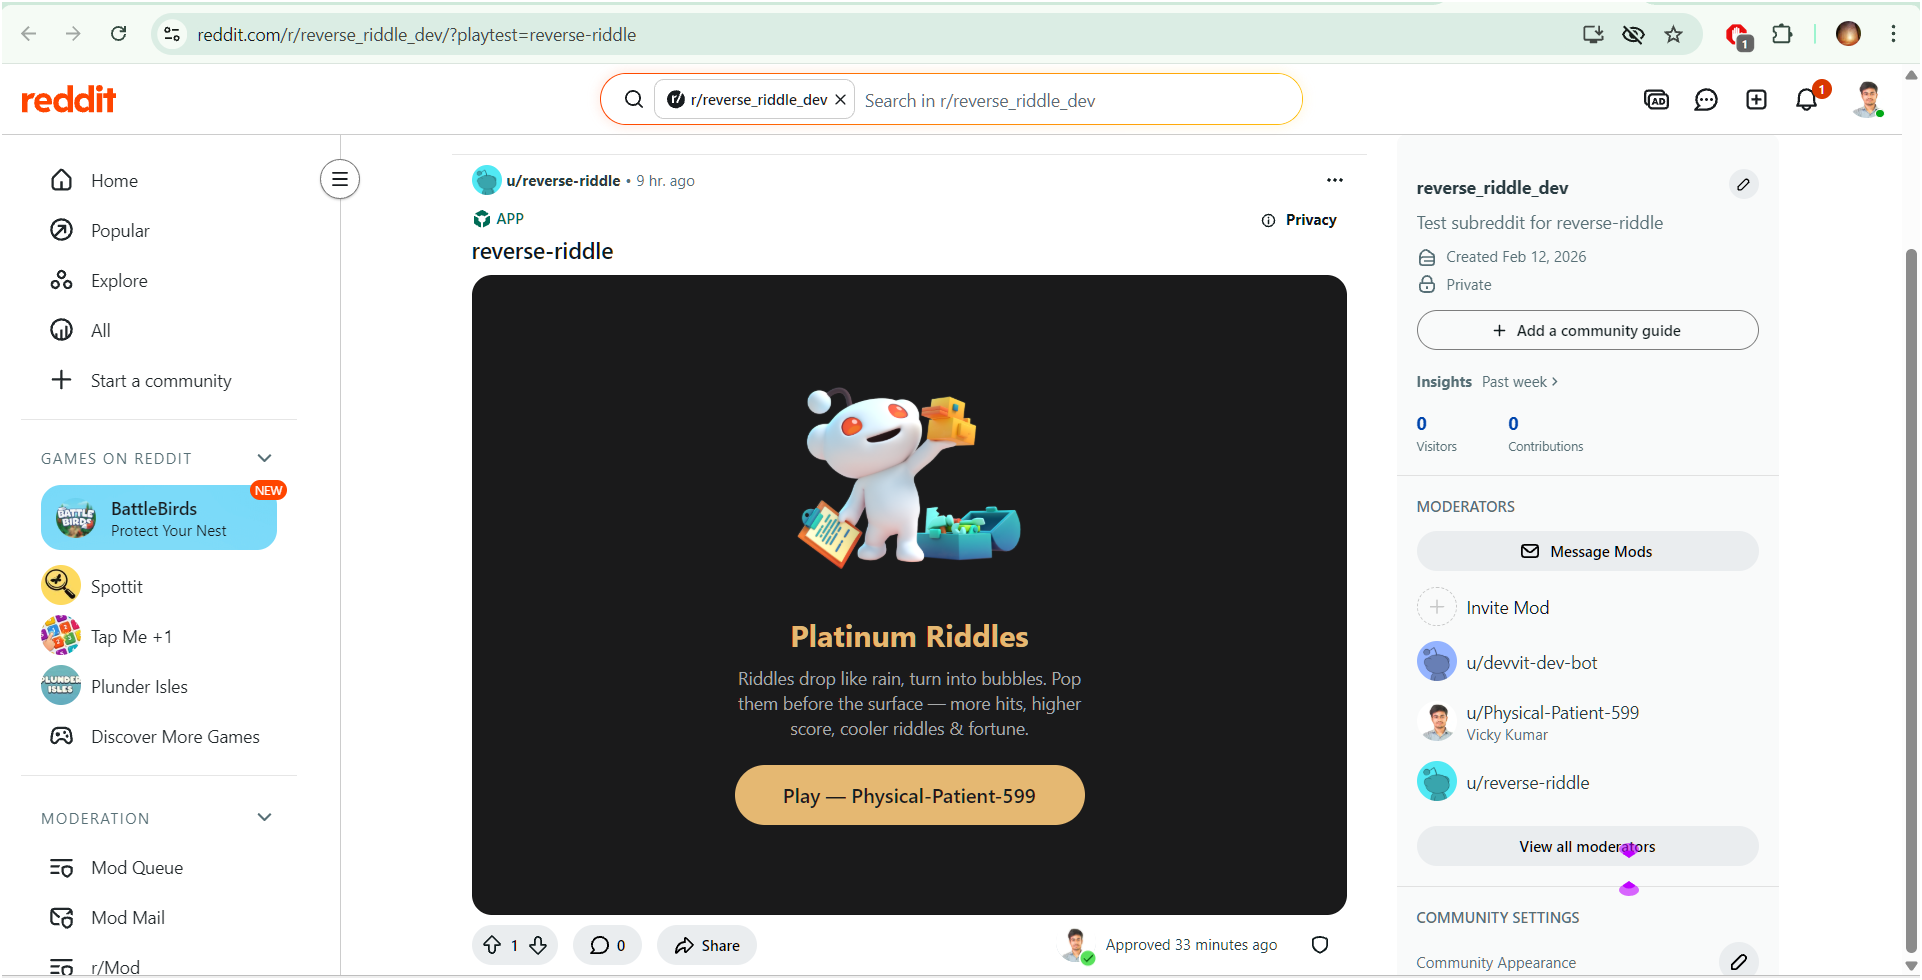Share the post
Screen dimensions: 1922x980
[x=707, y=945]
